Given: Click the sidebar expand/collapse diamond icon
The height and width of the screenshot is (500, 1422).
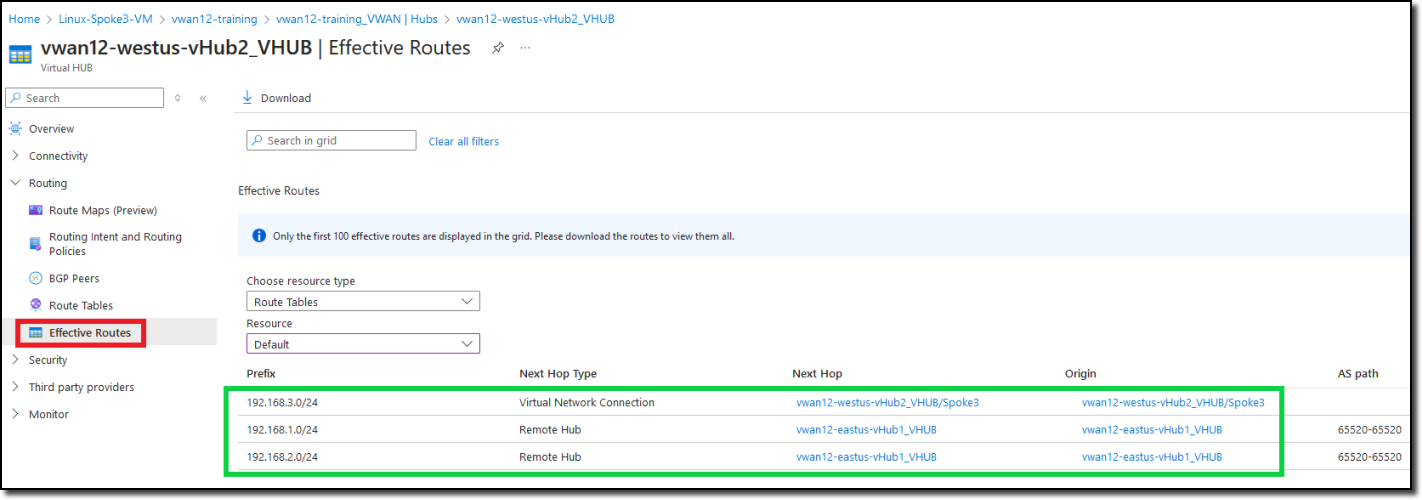Looking at the screenshot, I should pos(178,98).
